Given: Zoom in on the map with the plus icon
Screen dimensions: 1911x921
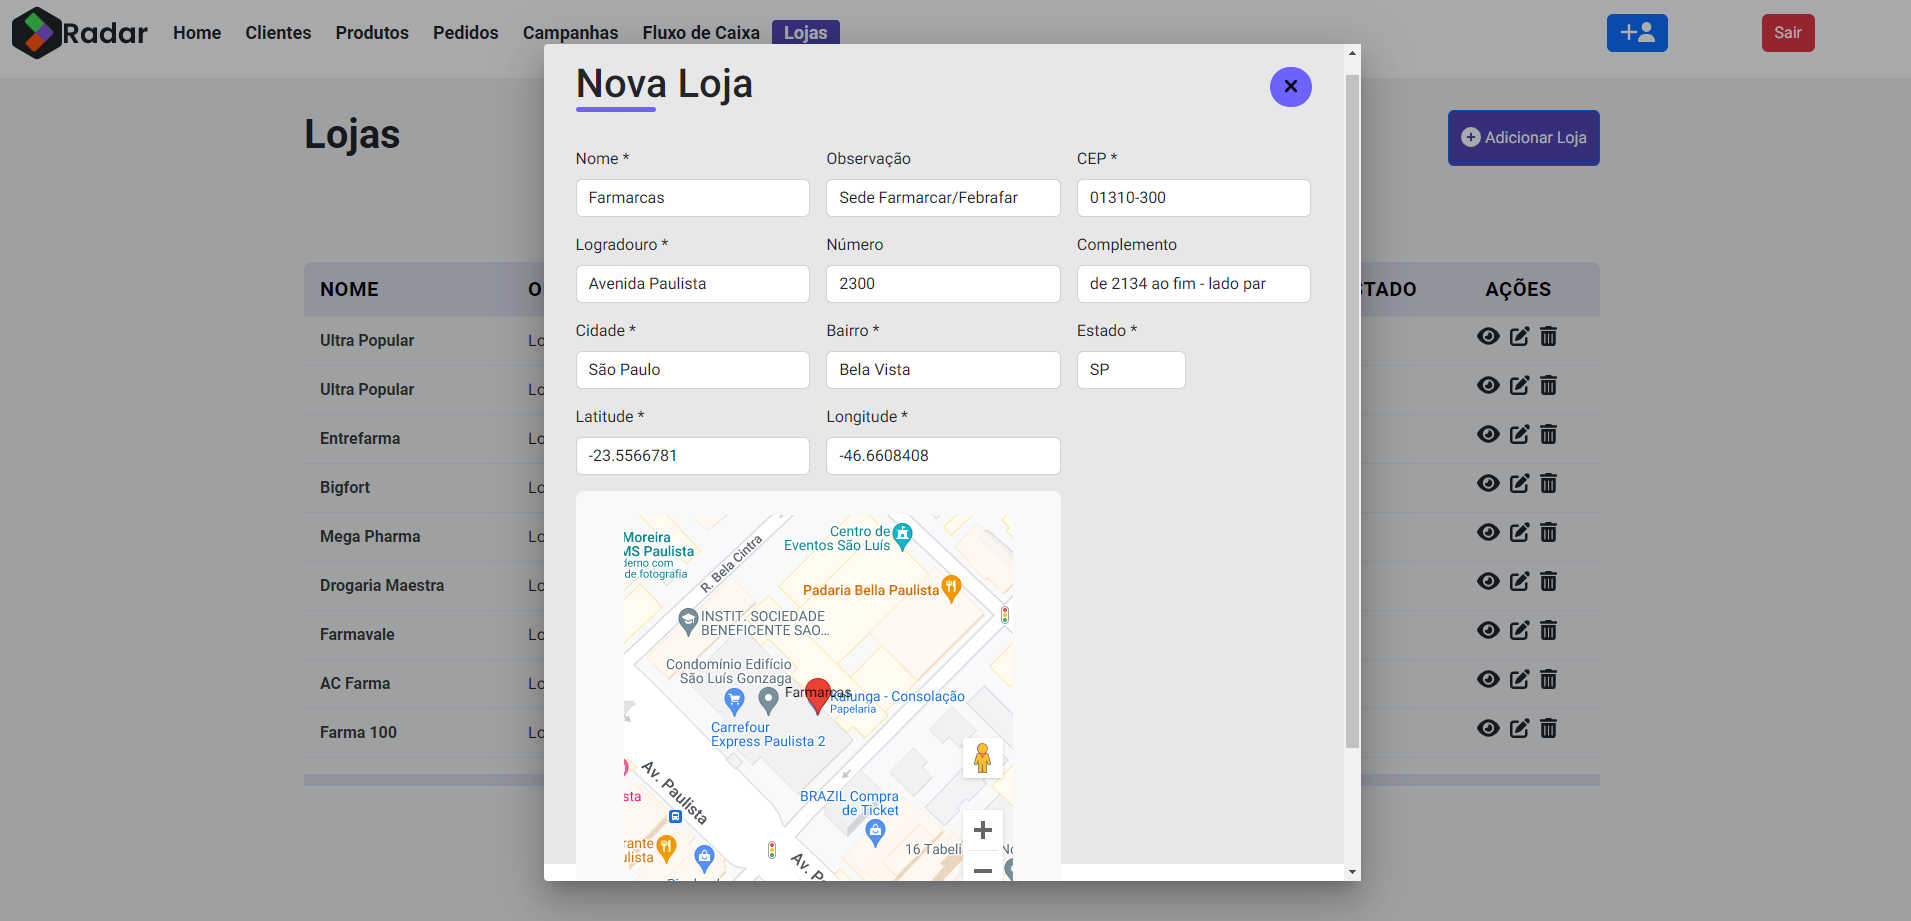Looking at the screenshot, I should pyautogui.click(x=983, y=830).
